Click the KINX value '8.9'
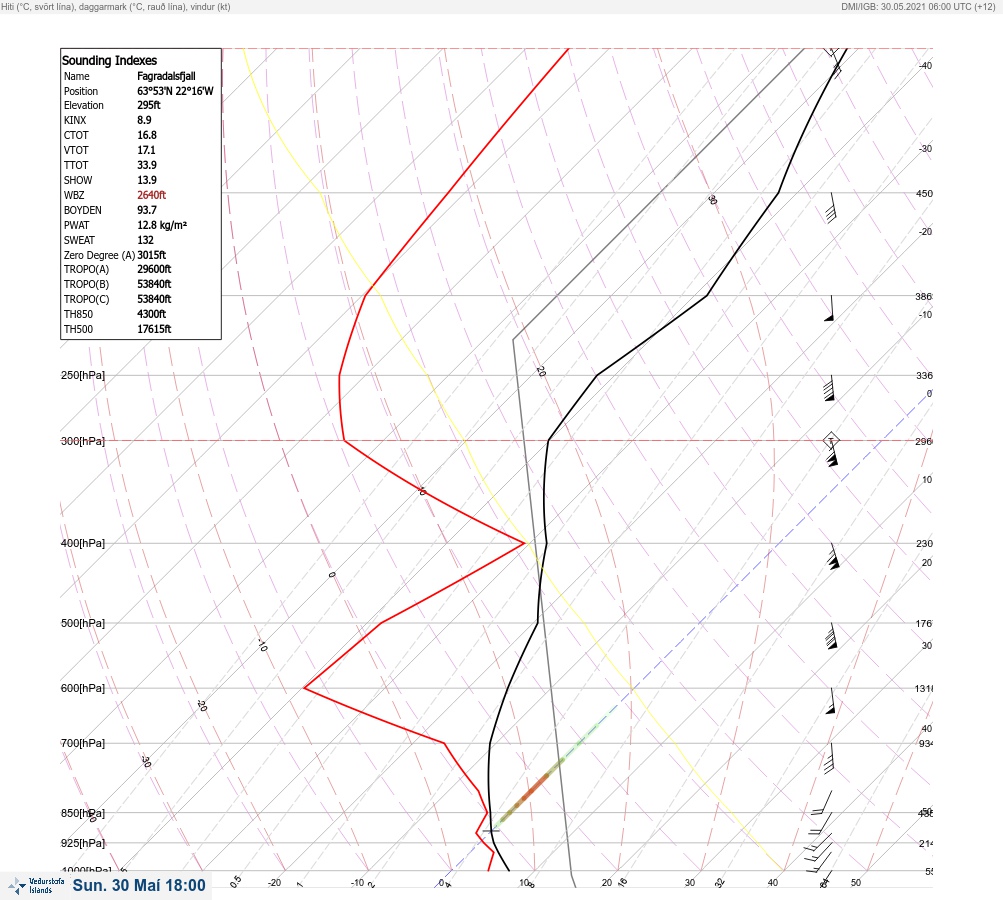The image size is (1003, 900). point(144,120)
